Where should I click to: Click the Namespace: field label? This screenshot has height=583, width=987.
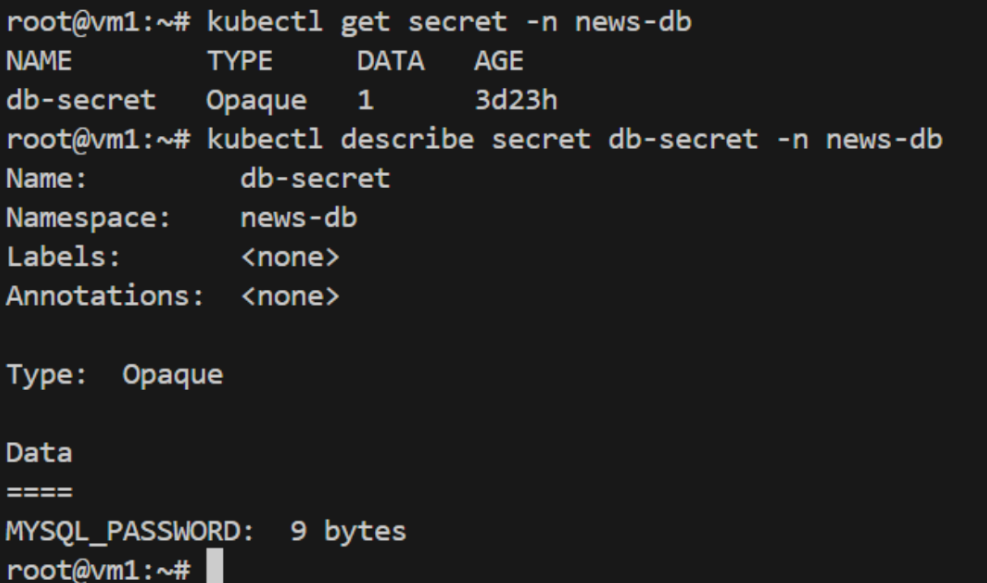tap(89, 218)
